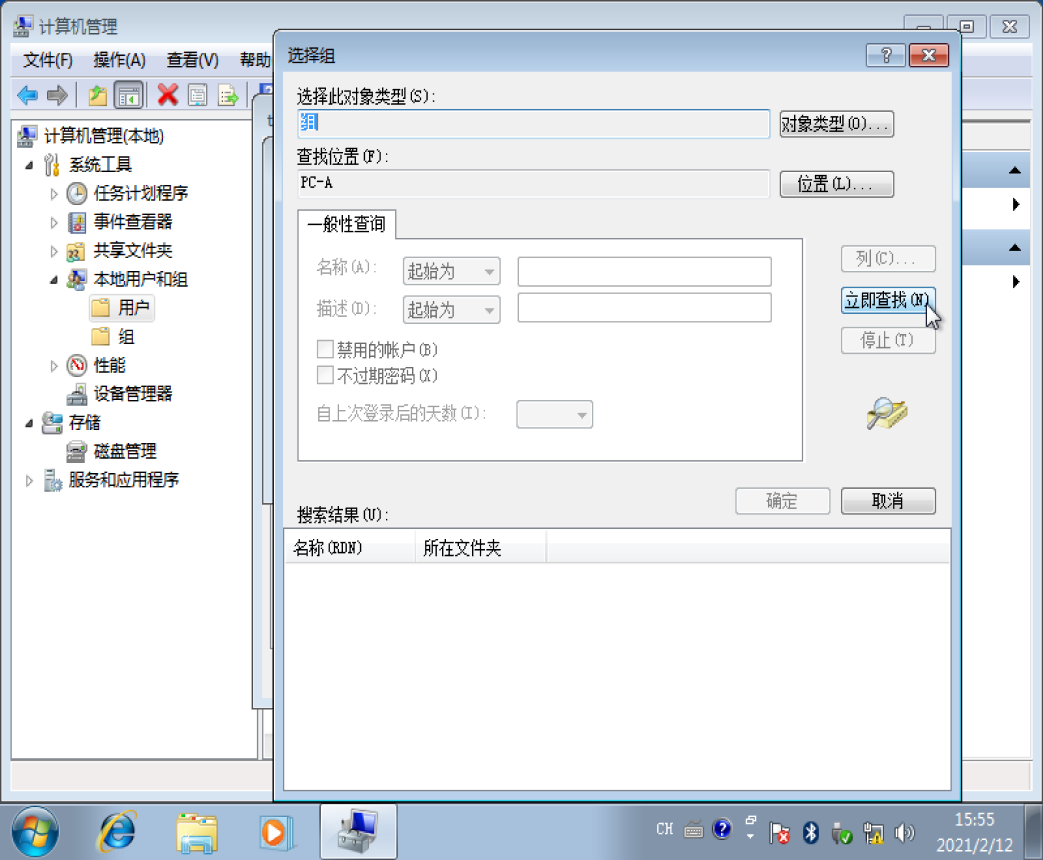Click the blue help tray icon
1043x860 pixels.
pyautogui.click(x=722, y=829)
